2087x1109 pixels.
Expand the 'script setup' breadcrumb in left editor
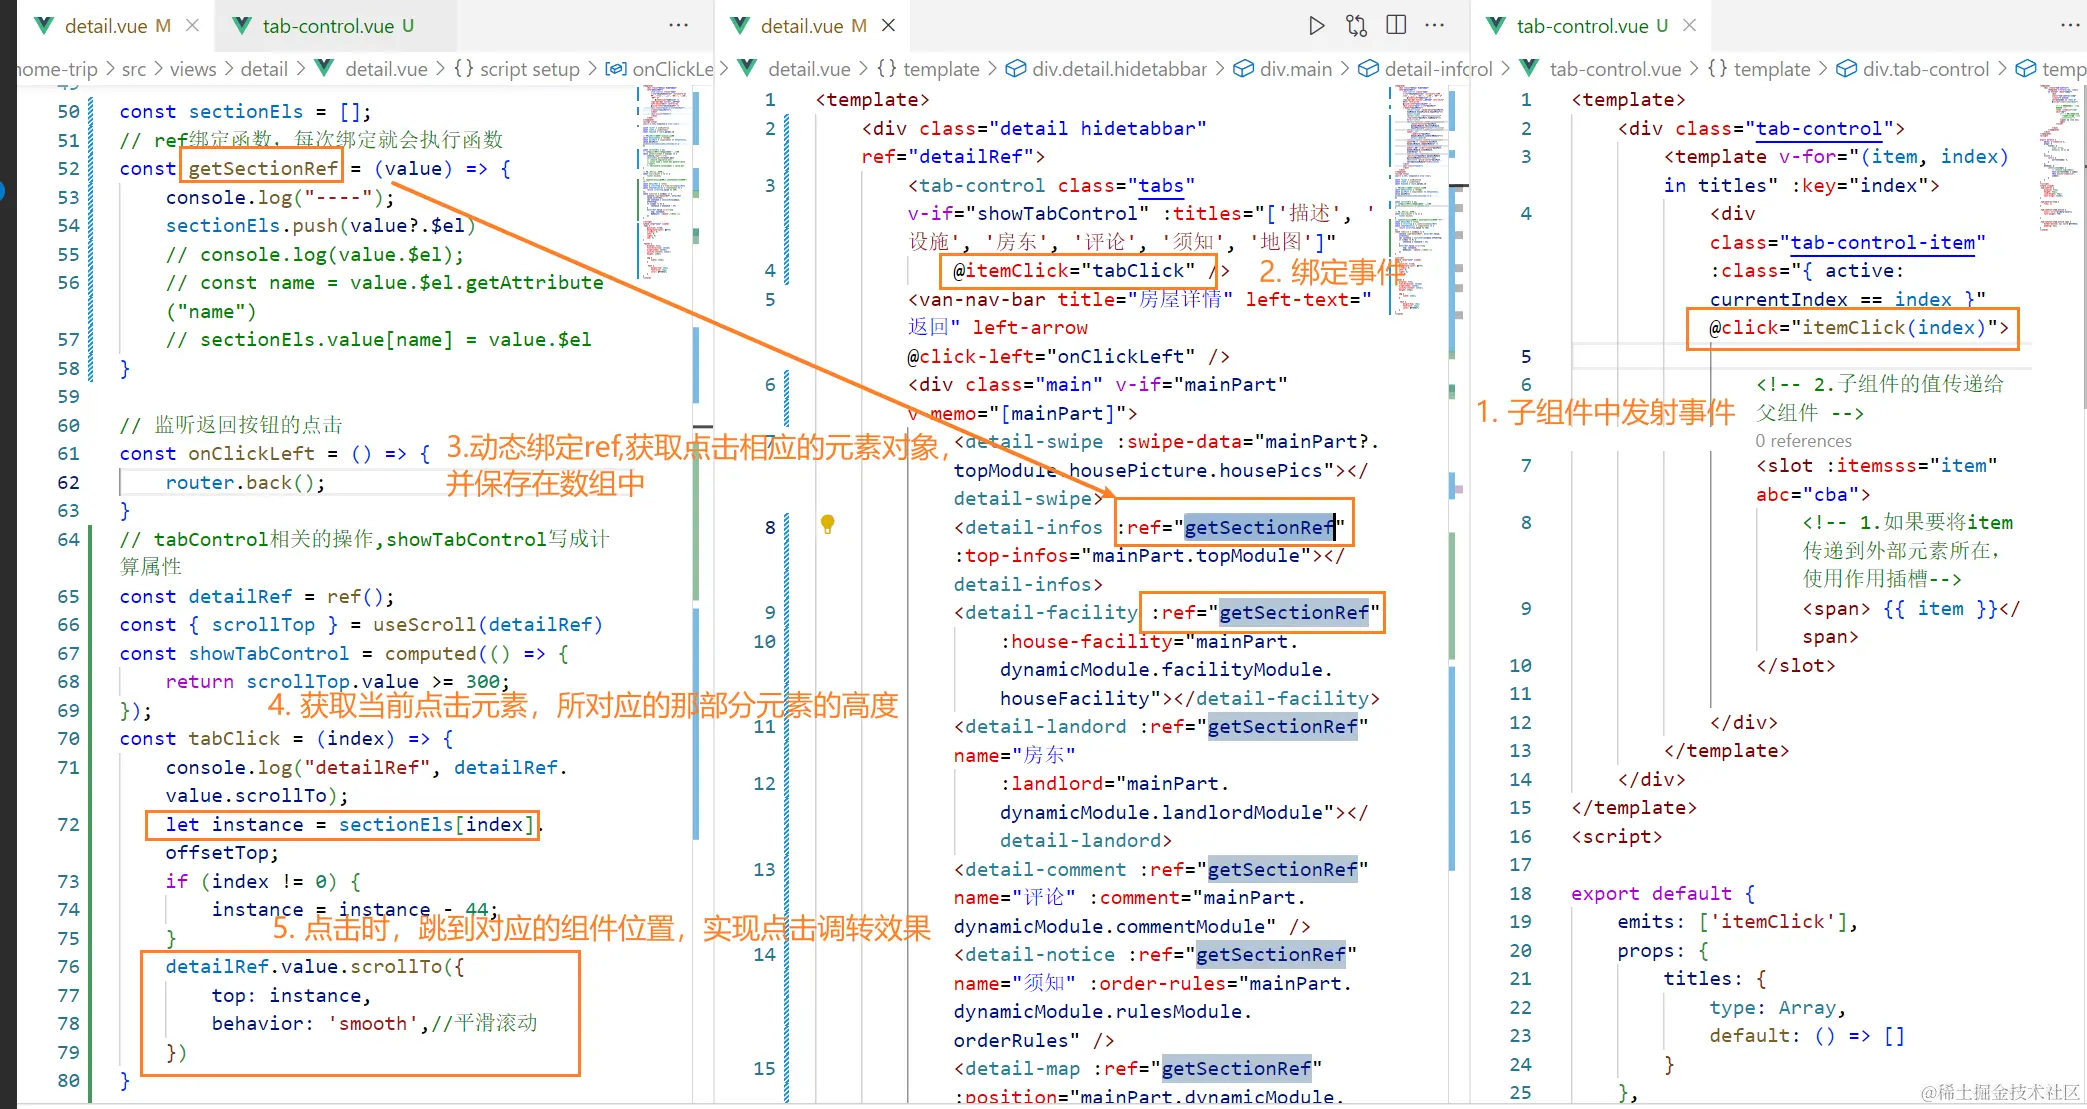point(528,69)
